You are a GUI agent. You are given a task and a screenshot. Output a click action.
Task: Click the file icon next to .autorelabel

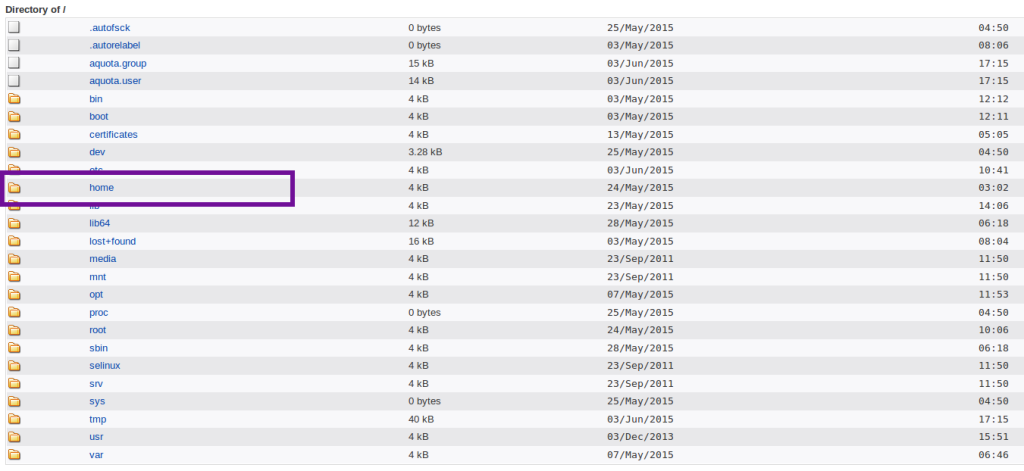pos(14,46)
